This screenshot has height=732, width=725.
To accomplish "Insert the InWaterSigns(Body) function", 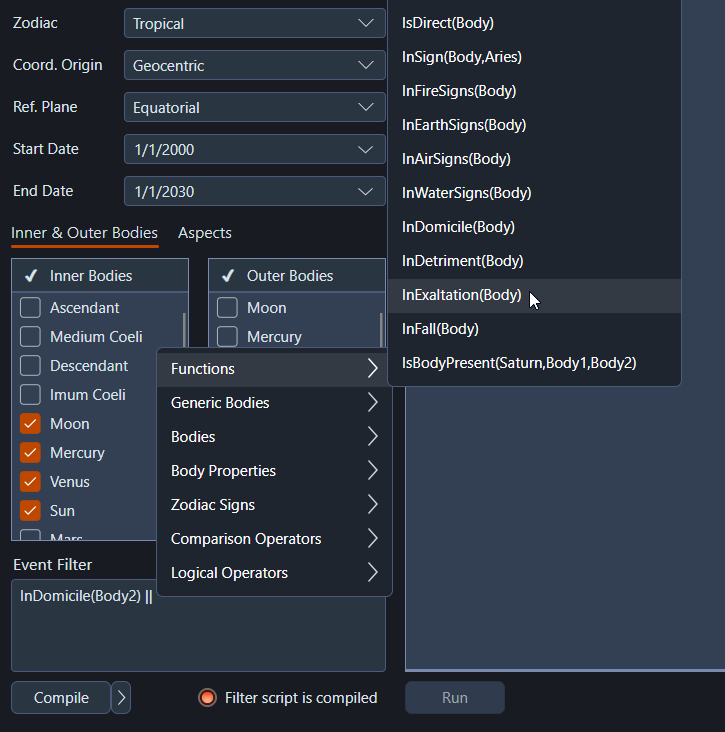I will pyautogui.click(x=535, y=193).
